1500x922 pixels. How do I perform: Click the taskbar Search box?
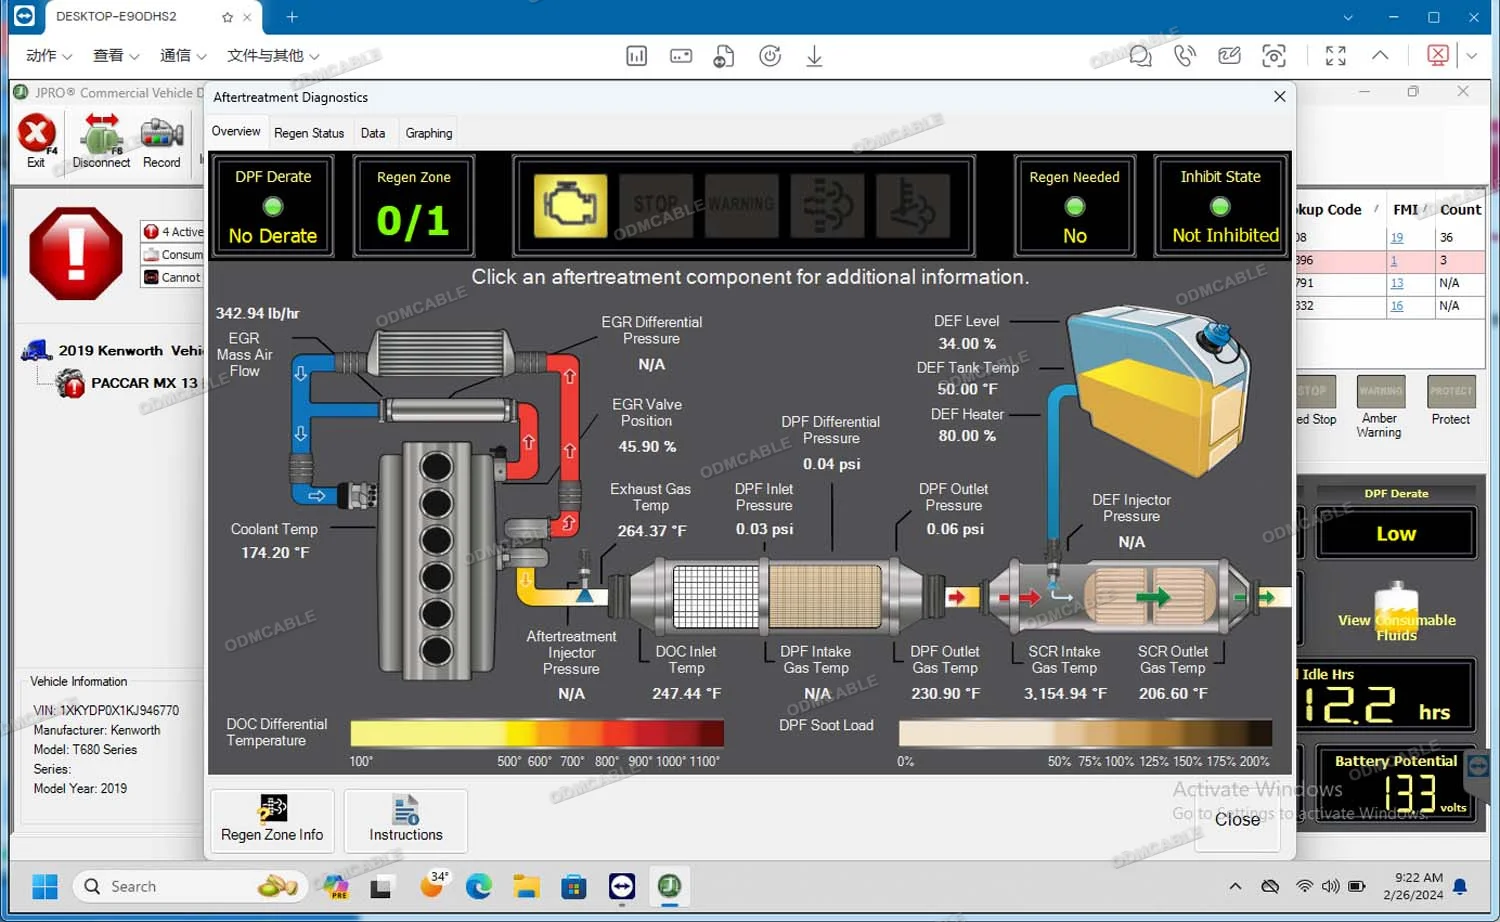pyautogui.click(x=190, y=887)
